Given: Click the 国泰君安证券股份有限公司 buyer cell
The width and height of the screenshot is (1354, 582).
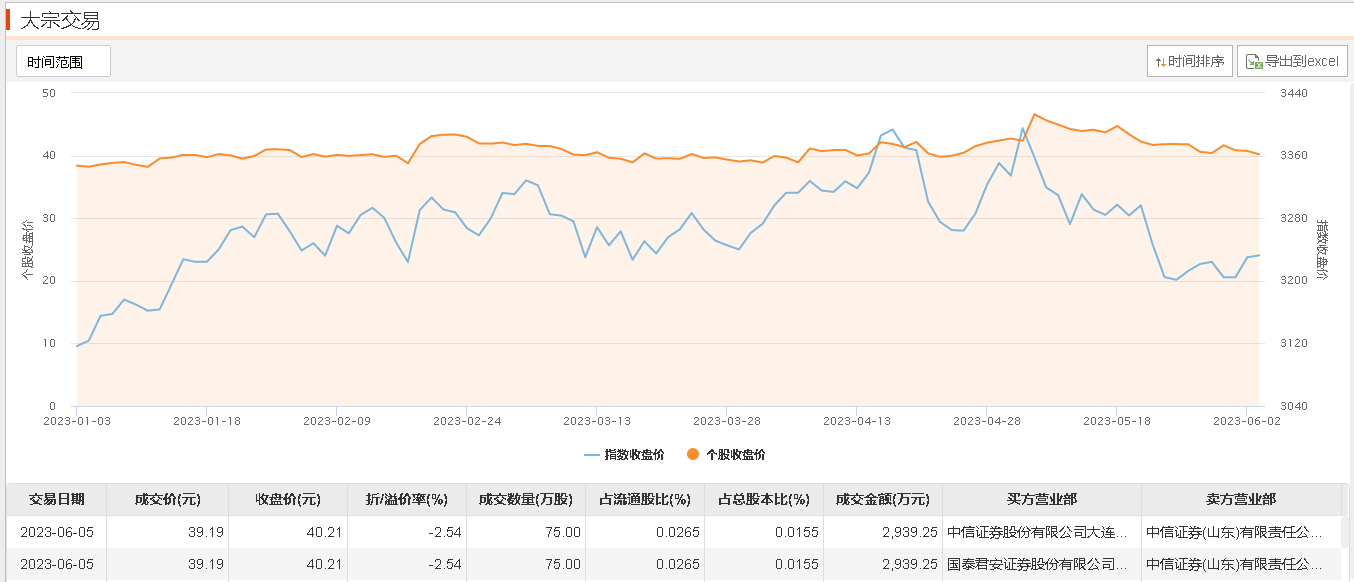Looking at the screenshot, I should point(1040,564).
